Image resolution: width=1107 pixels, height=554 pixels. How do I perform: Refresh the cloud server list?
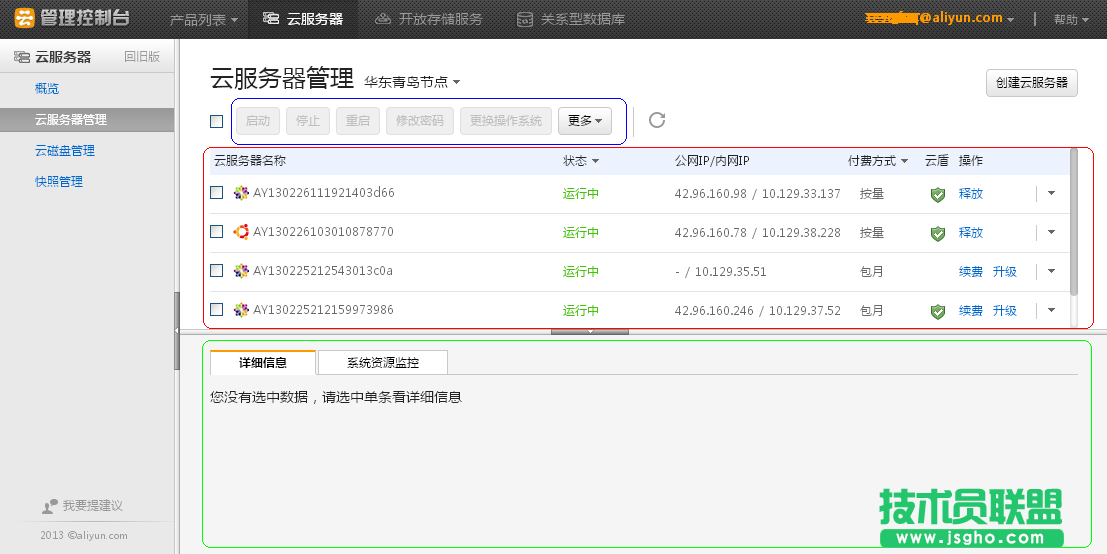[x=657, y=120]
